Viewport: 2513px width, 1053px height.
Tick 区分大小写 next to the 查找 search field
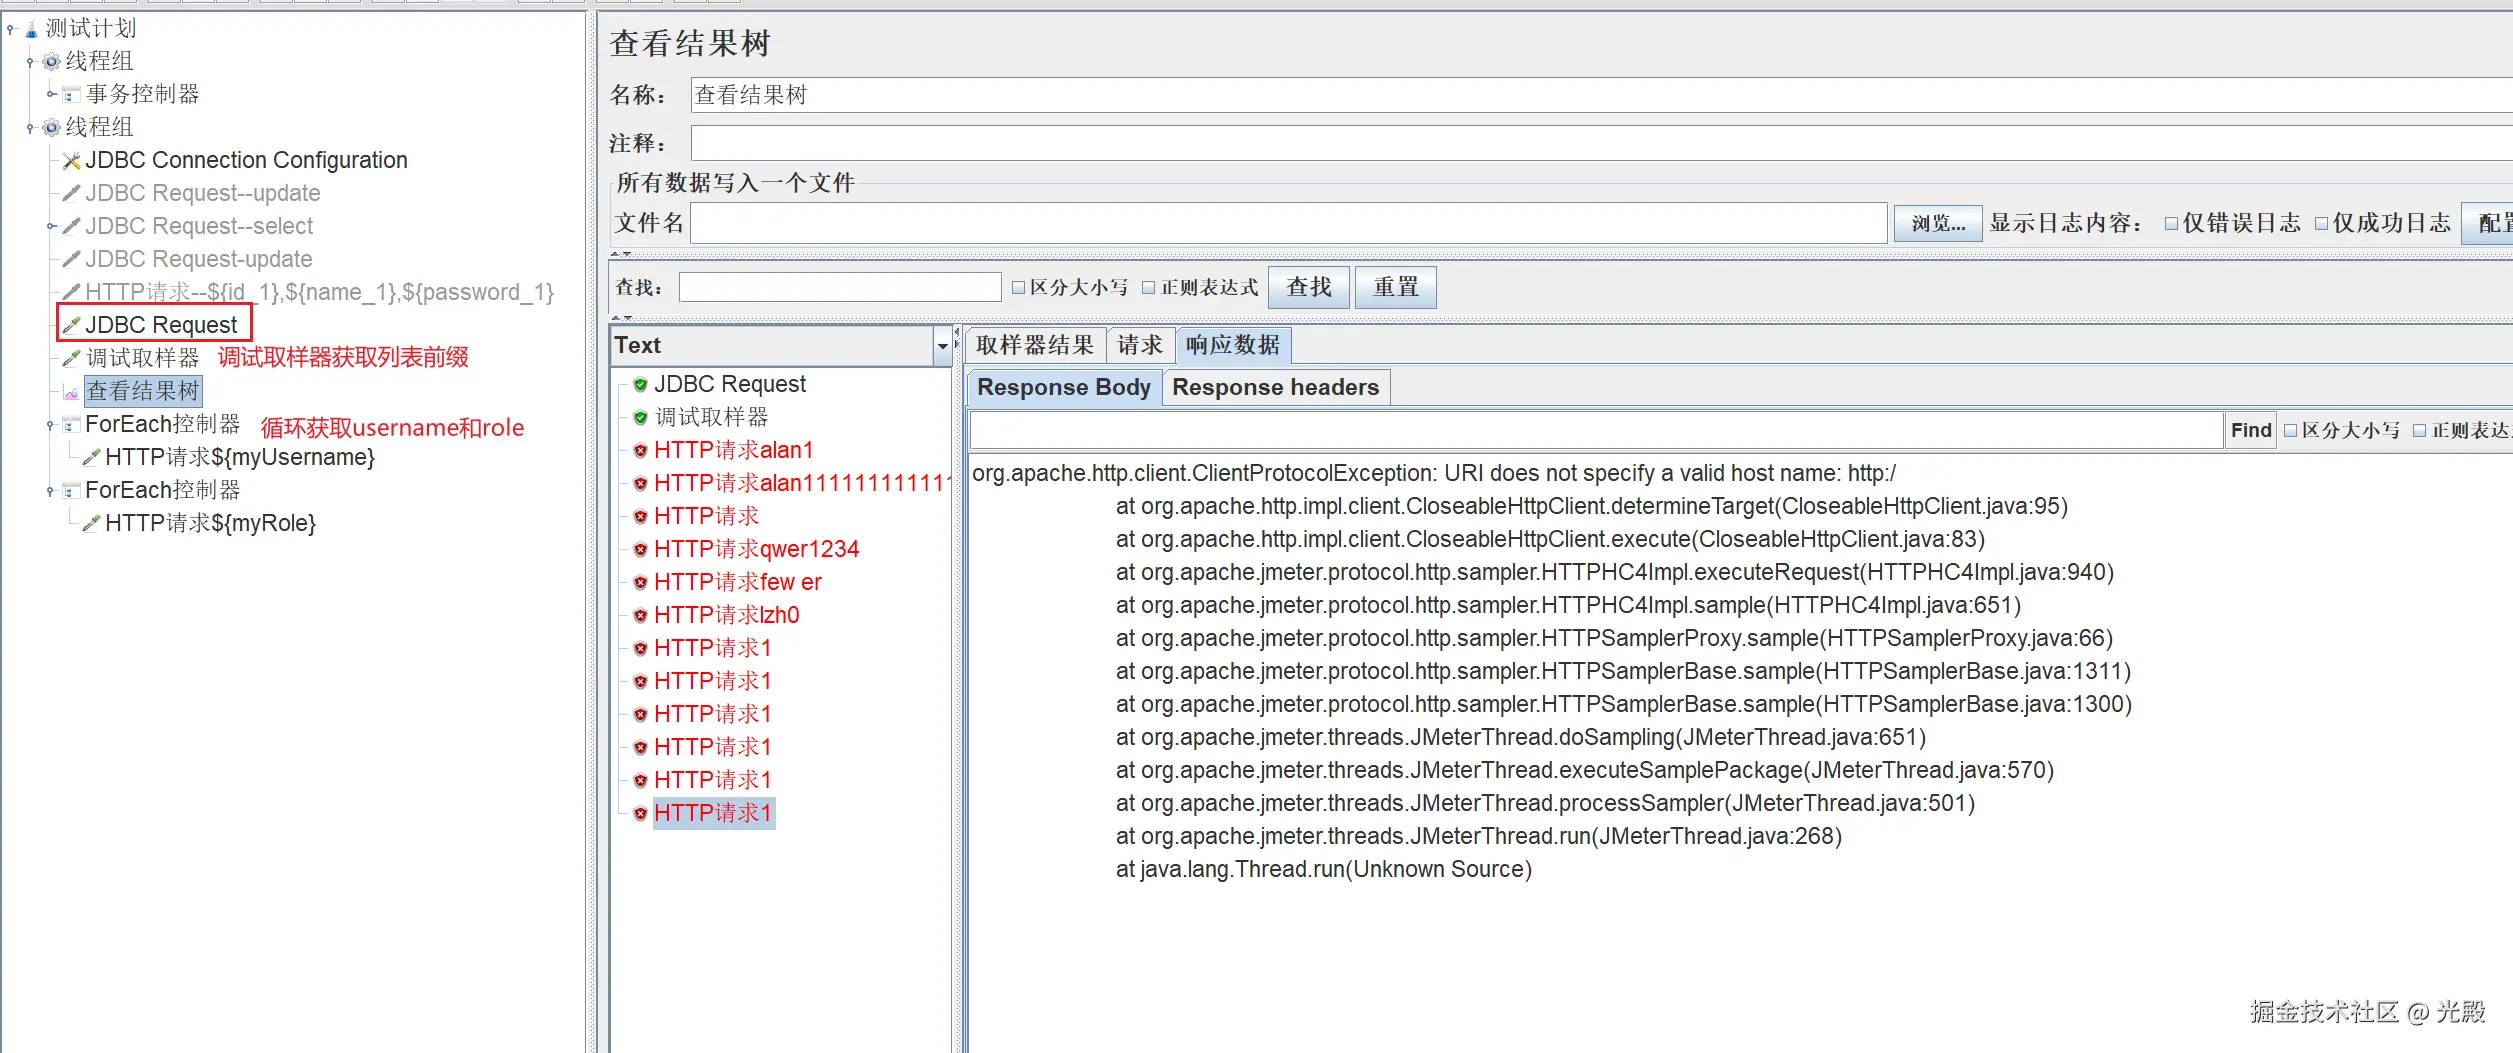tap(1018, 288)
